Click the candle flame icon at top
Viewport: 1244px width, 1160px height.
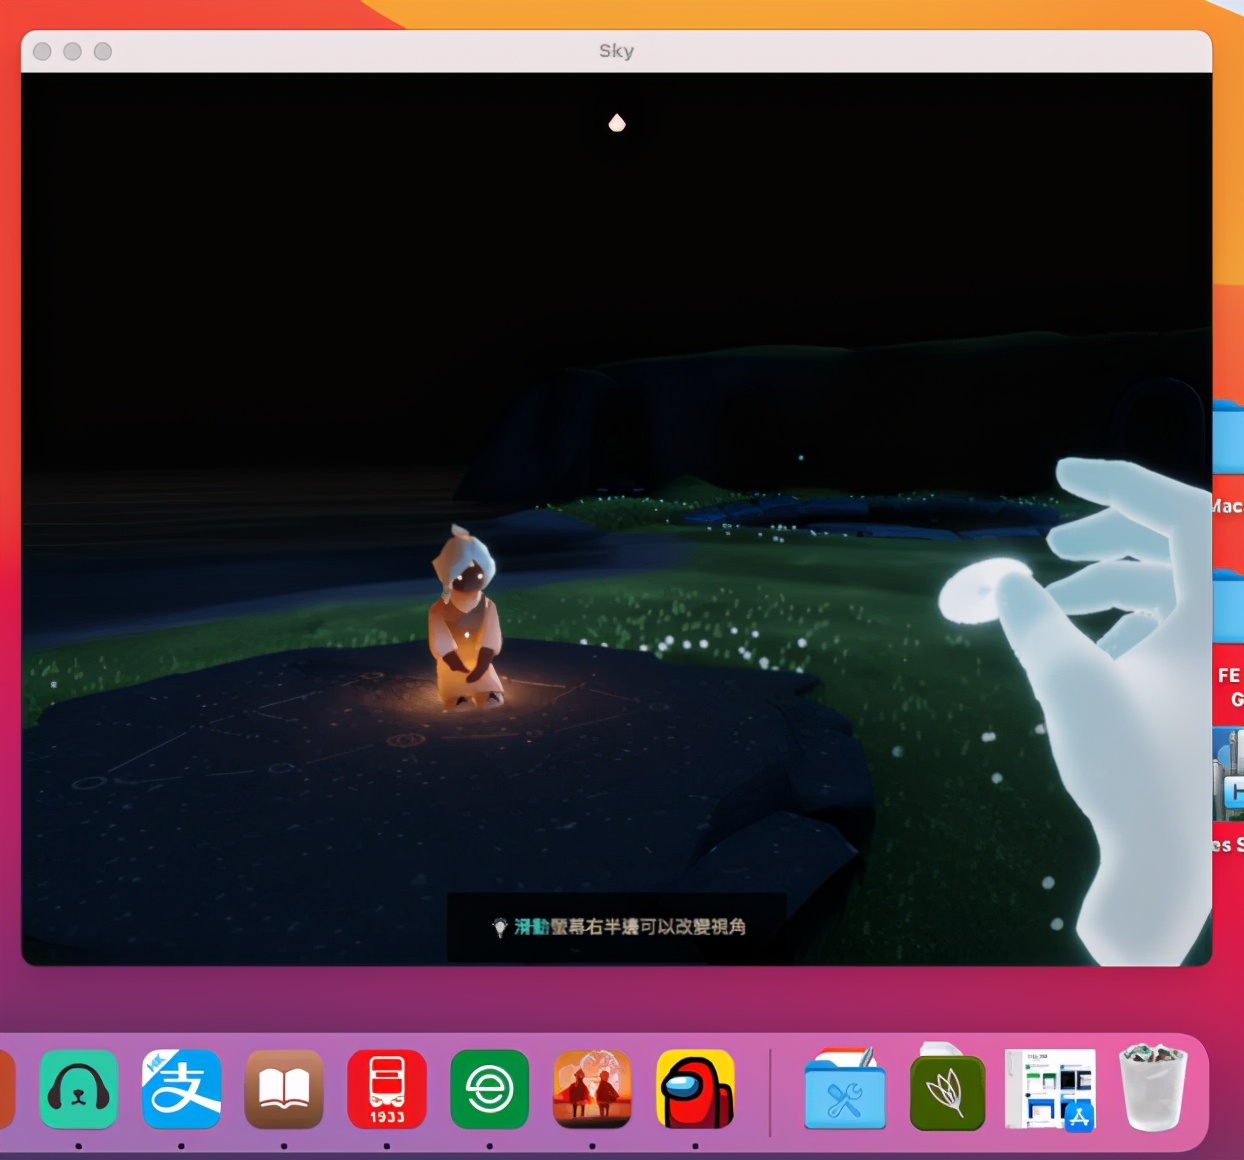point(617,123)
